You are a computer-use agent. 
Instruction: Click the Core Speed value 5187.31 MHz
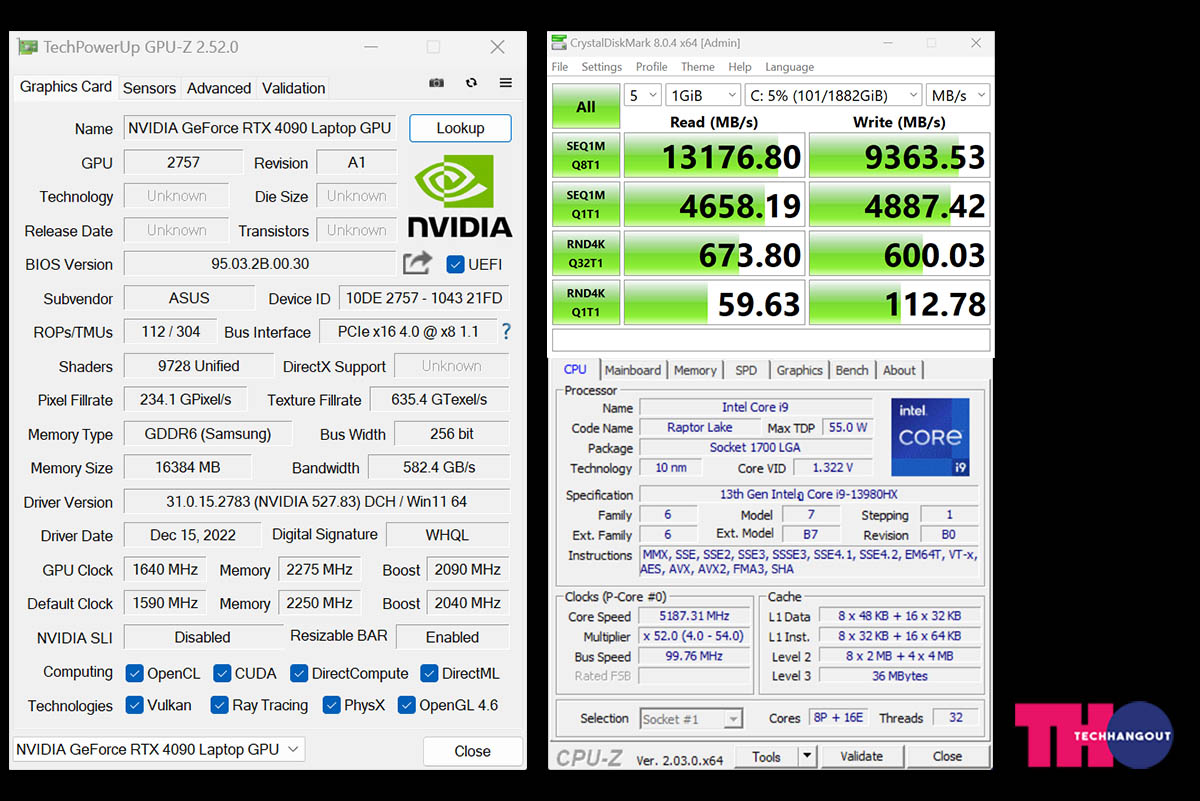tap(694, 616)
